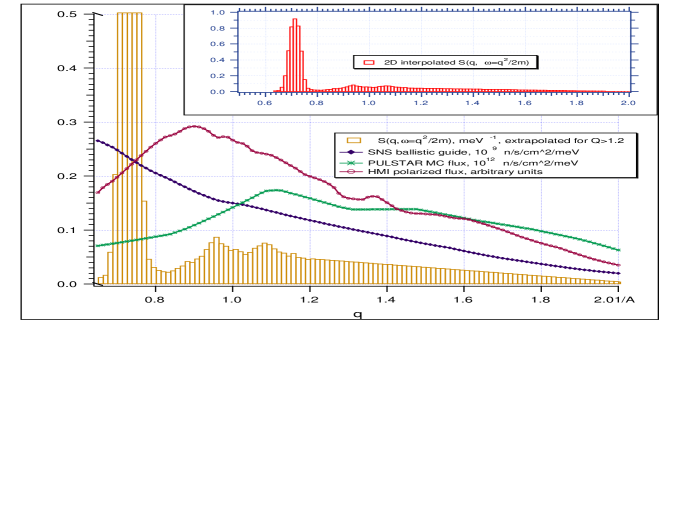Click the main y-axis tick label 0.4

[67, 68]
